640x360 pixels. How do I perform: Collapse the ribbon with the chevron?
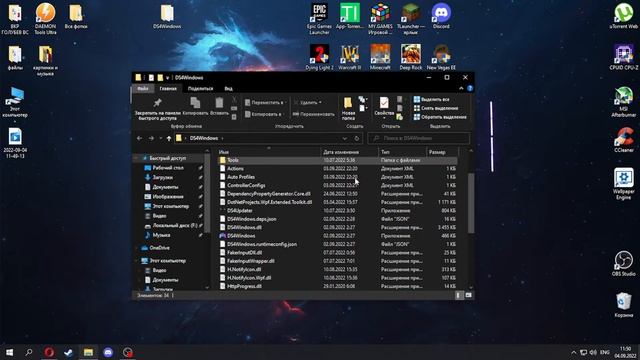click(461, 88)
